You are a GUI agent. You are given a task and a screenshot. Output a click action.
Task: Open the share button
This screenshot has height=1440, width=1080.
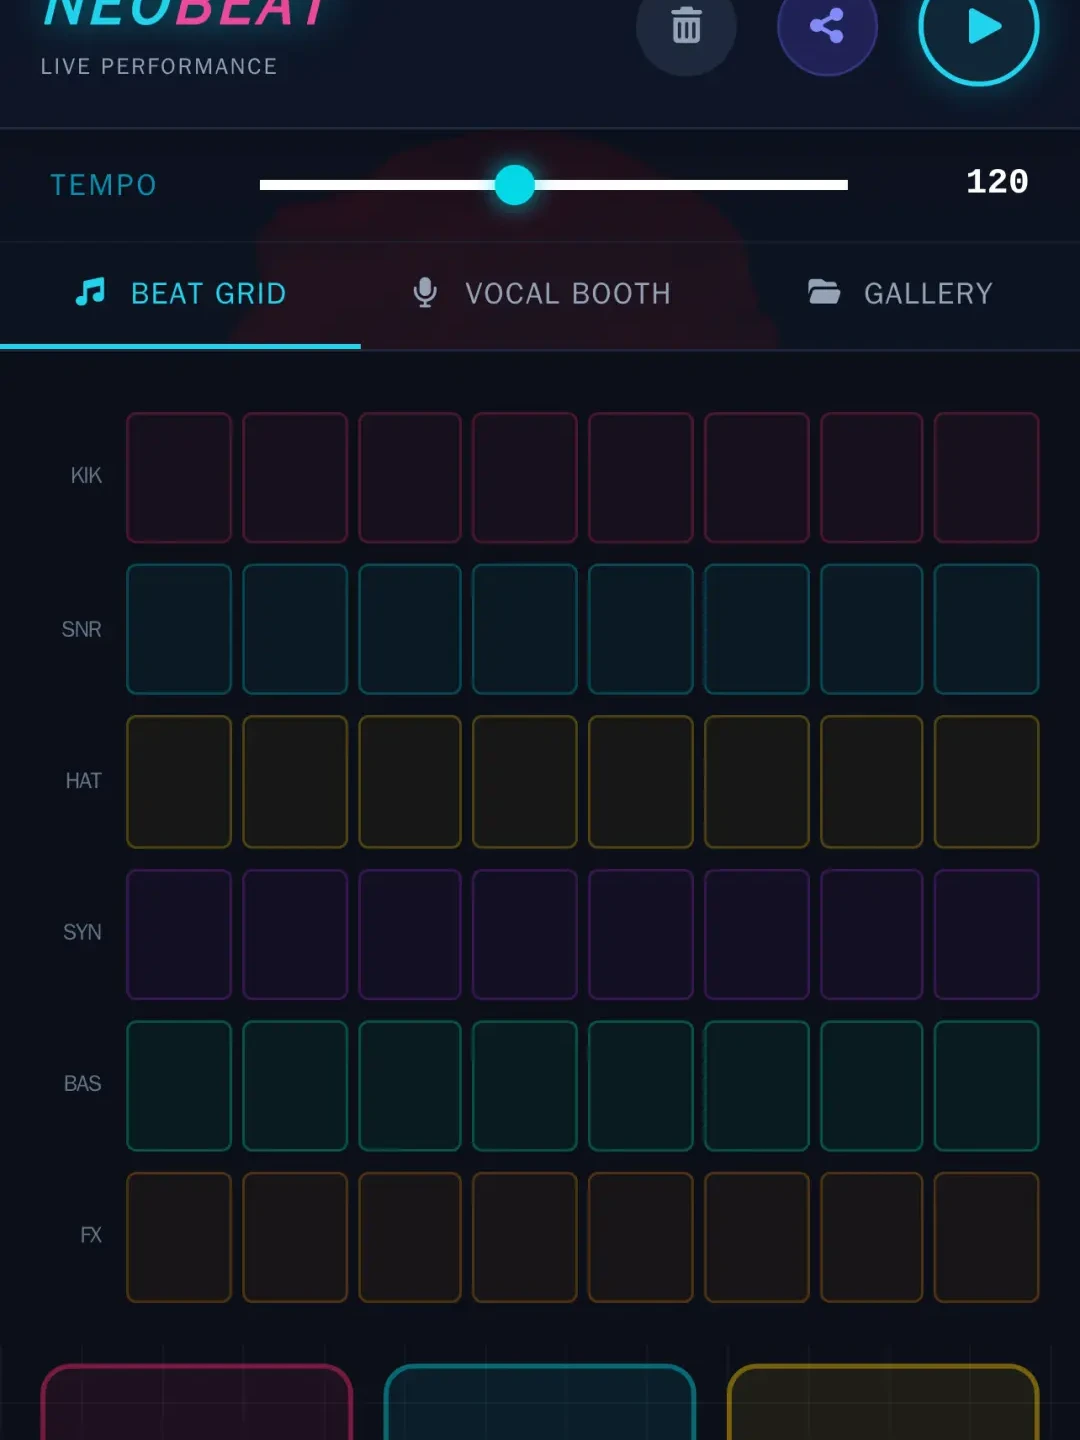[827, 26]
